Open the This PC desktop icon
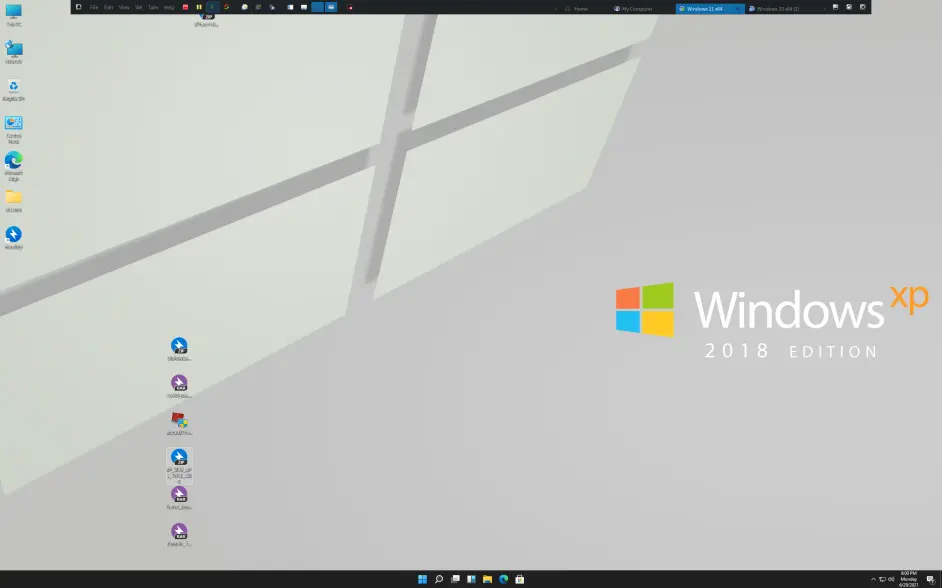The width and height of the screenshot is (942, 588). pyautogui.click(x=13, y=15)
